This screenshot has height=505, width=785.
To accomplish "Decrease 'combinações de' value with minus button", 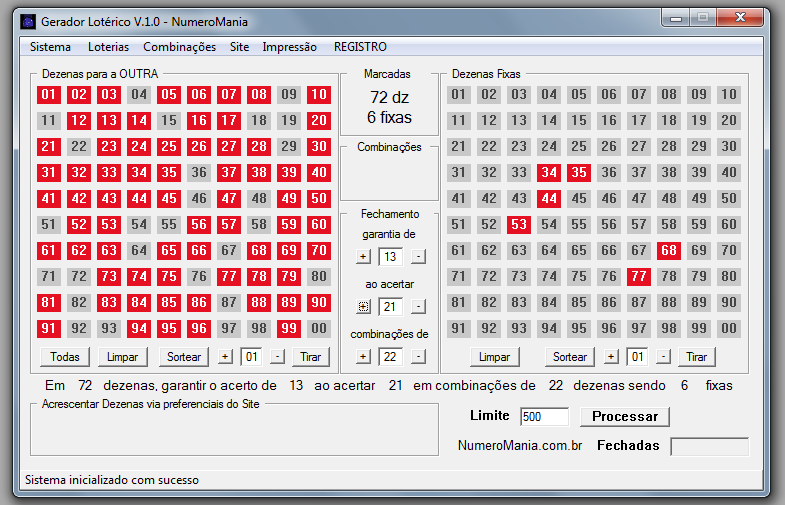I will 418,356.
